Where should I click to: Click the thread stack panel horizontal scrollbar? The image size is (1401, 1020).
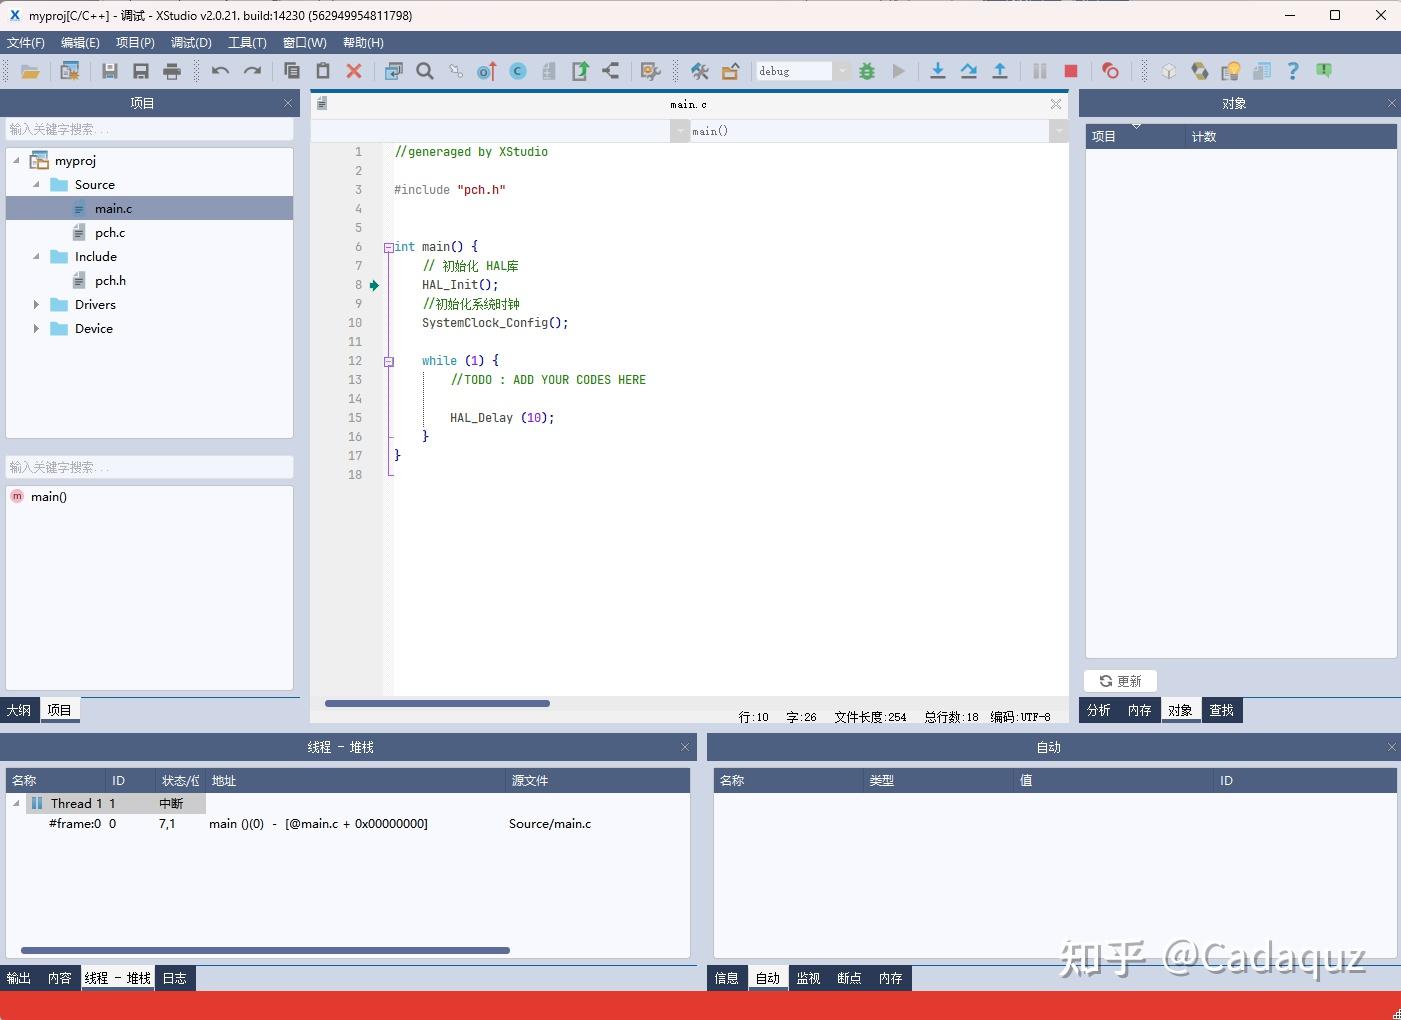tap(265, 950)
